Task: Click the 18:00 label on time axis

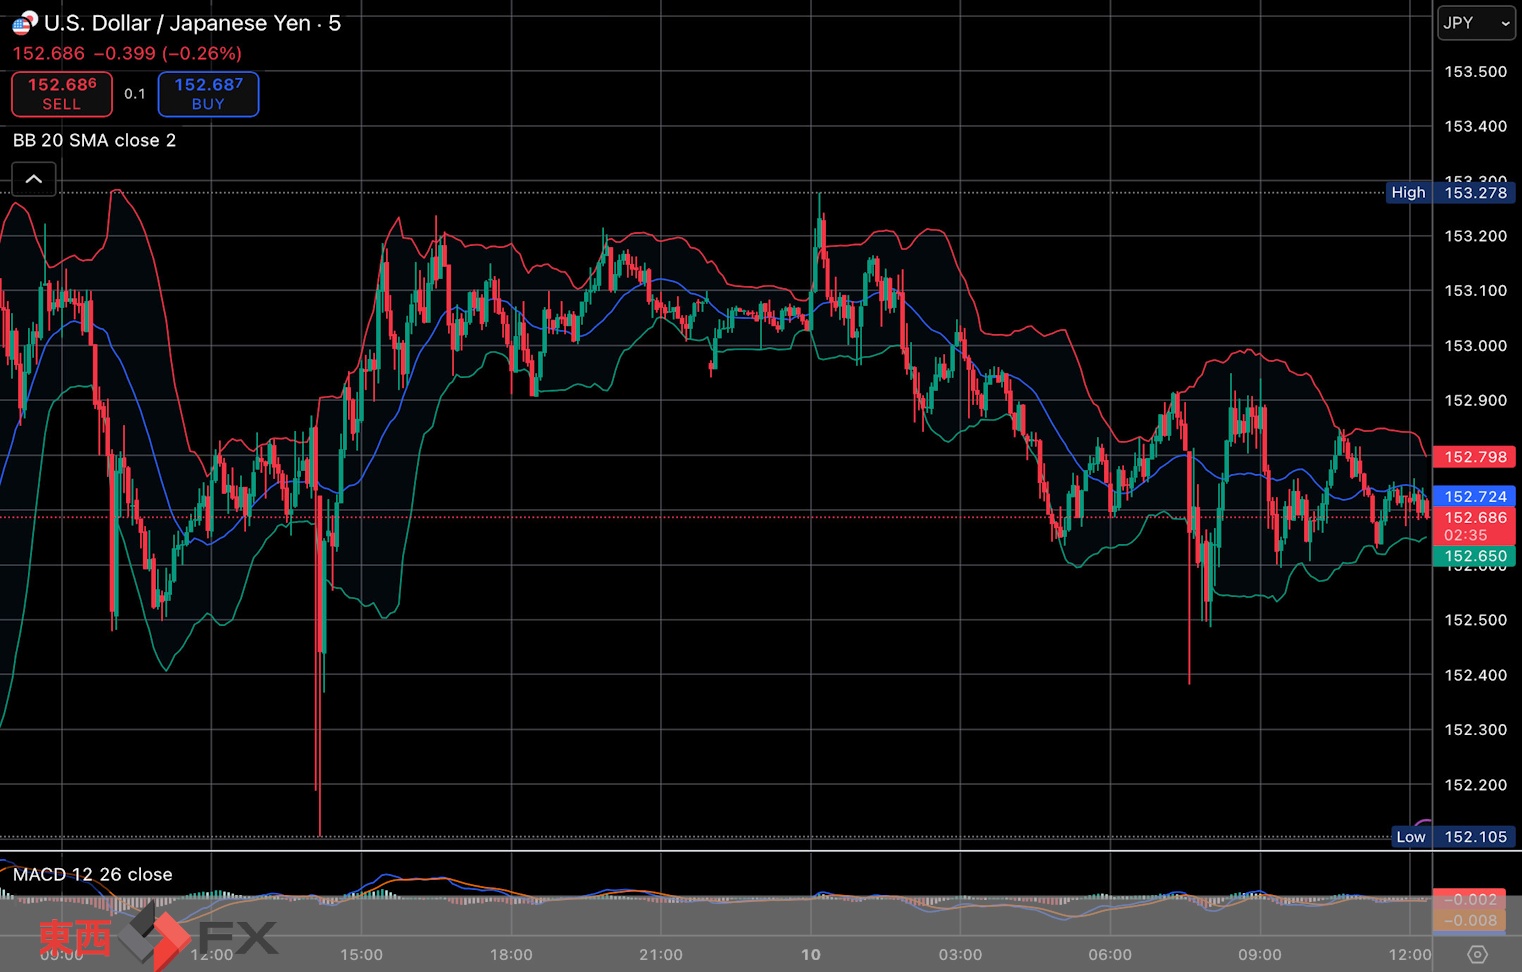Action: click(x=511, y=954)
